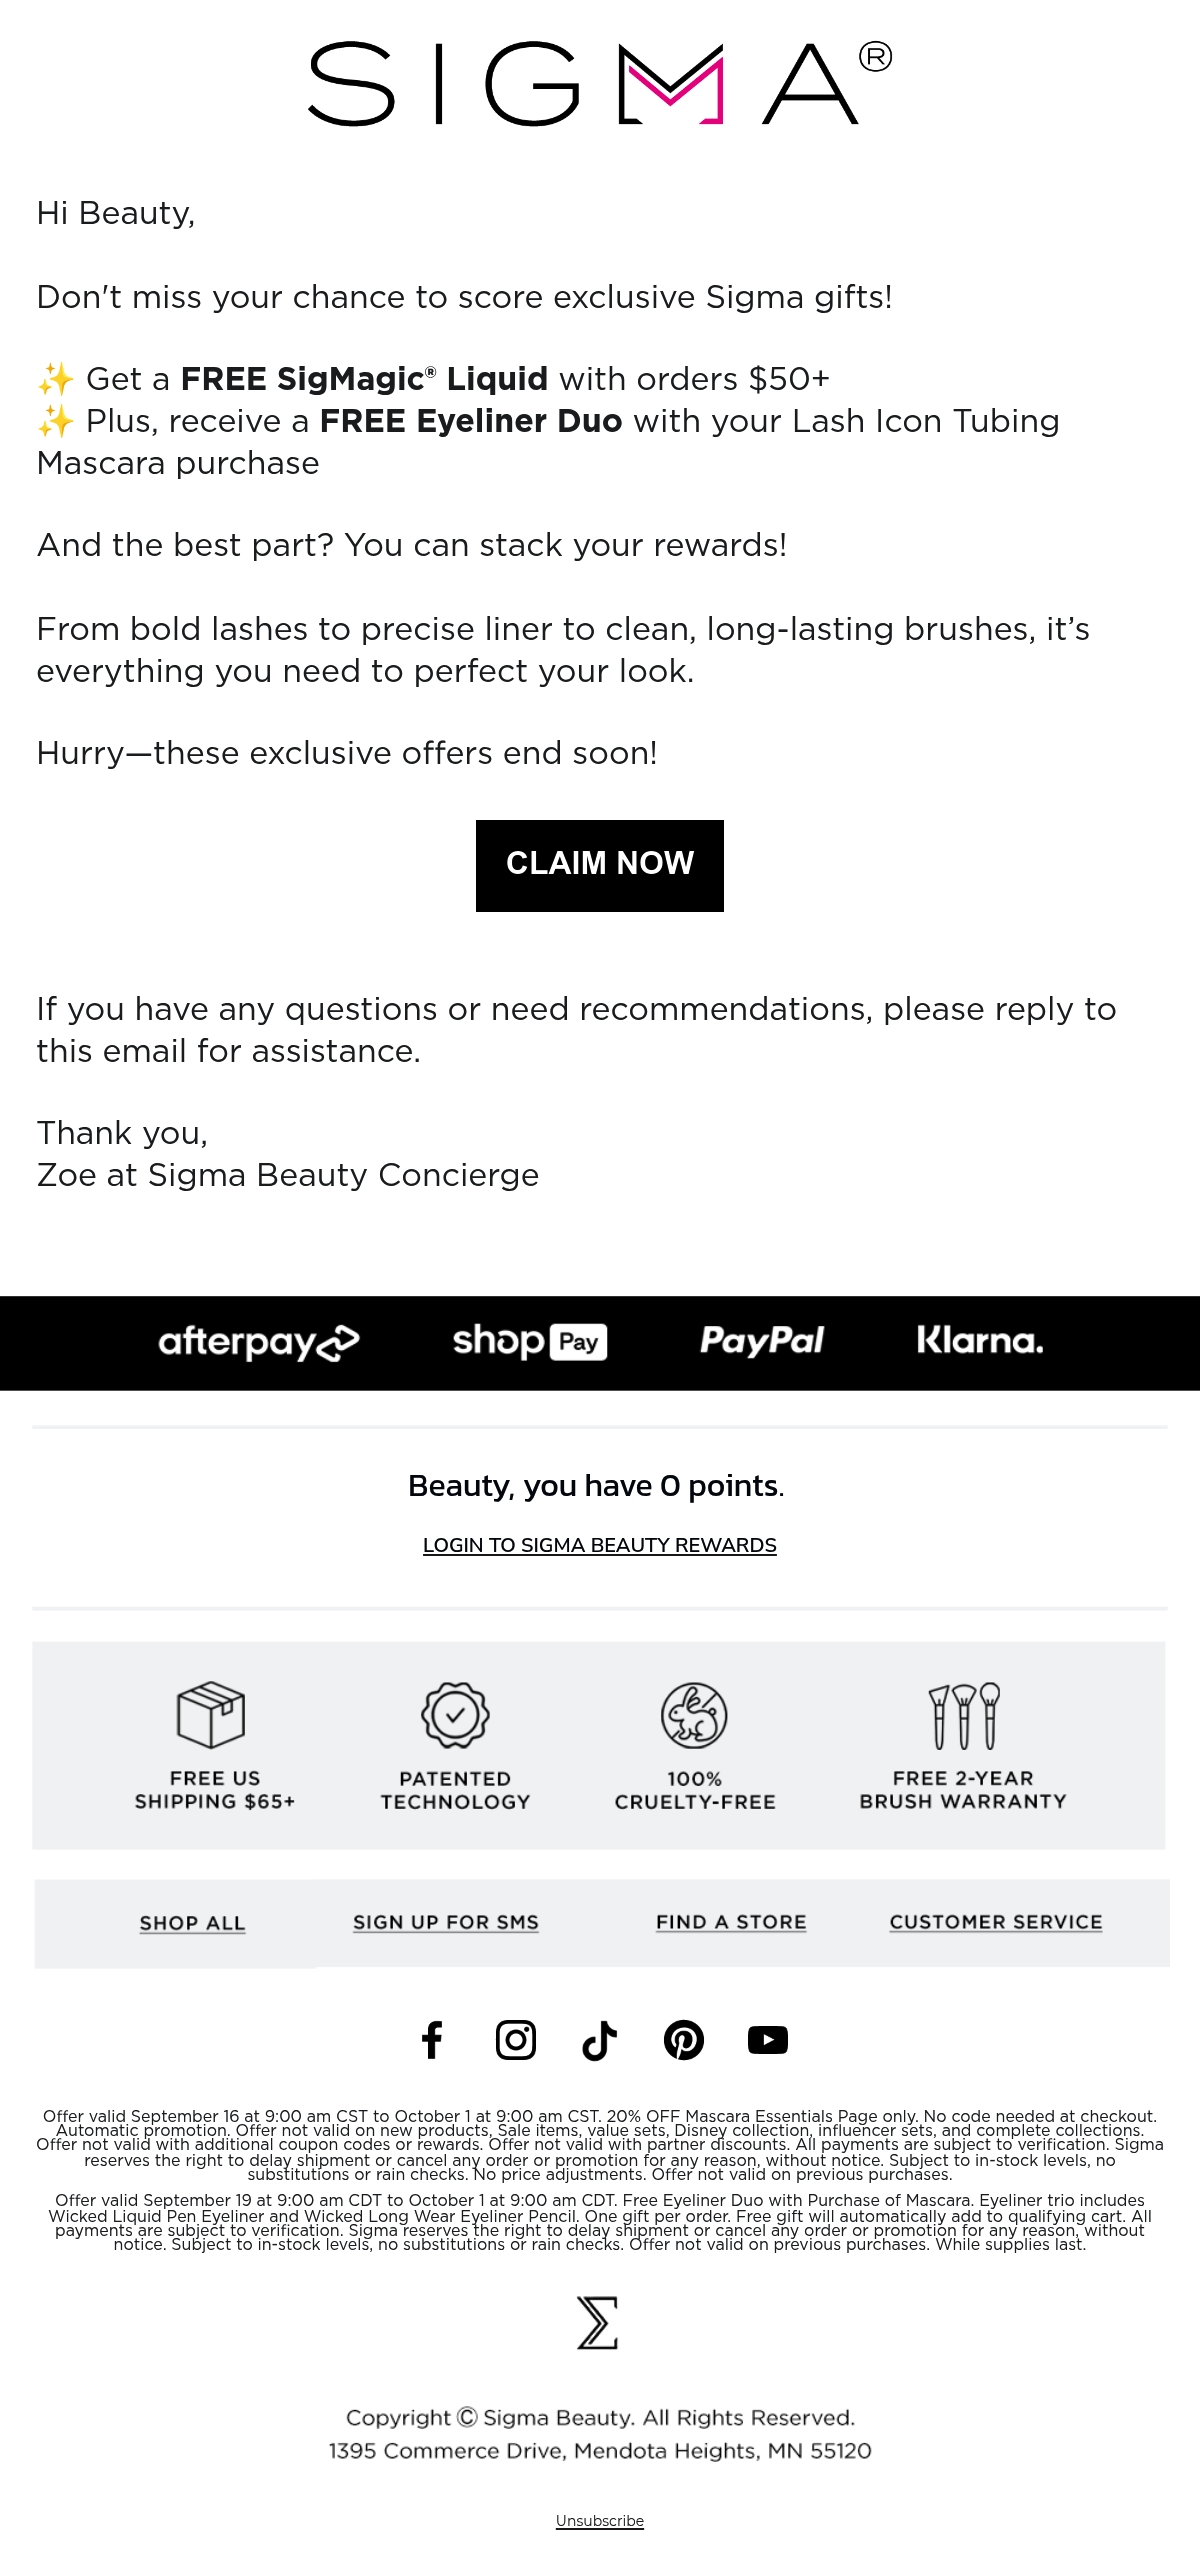The image size is (1200, 2556).
Task: Click the Klarna logo in banner
Action: click(x=980, y=1340)
